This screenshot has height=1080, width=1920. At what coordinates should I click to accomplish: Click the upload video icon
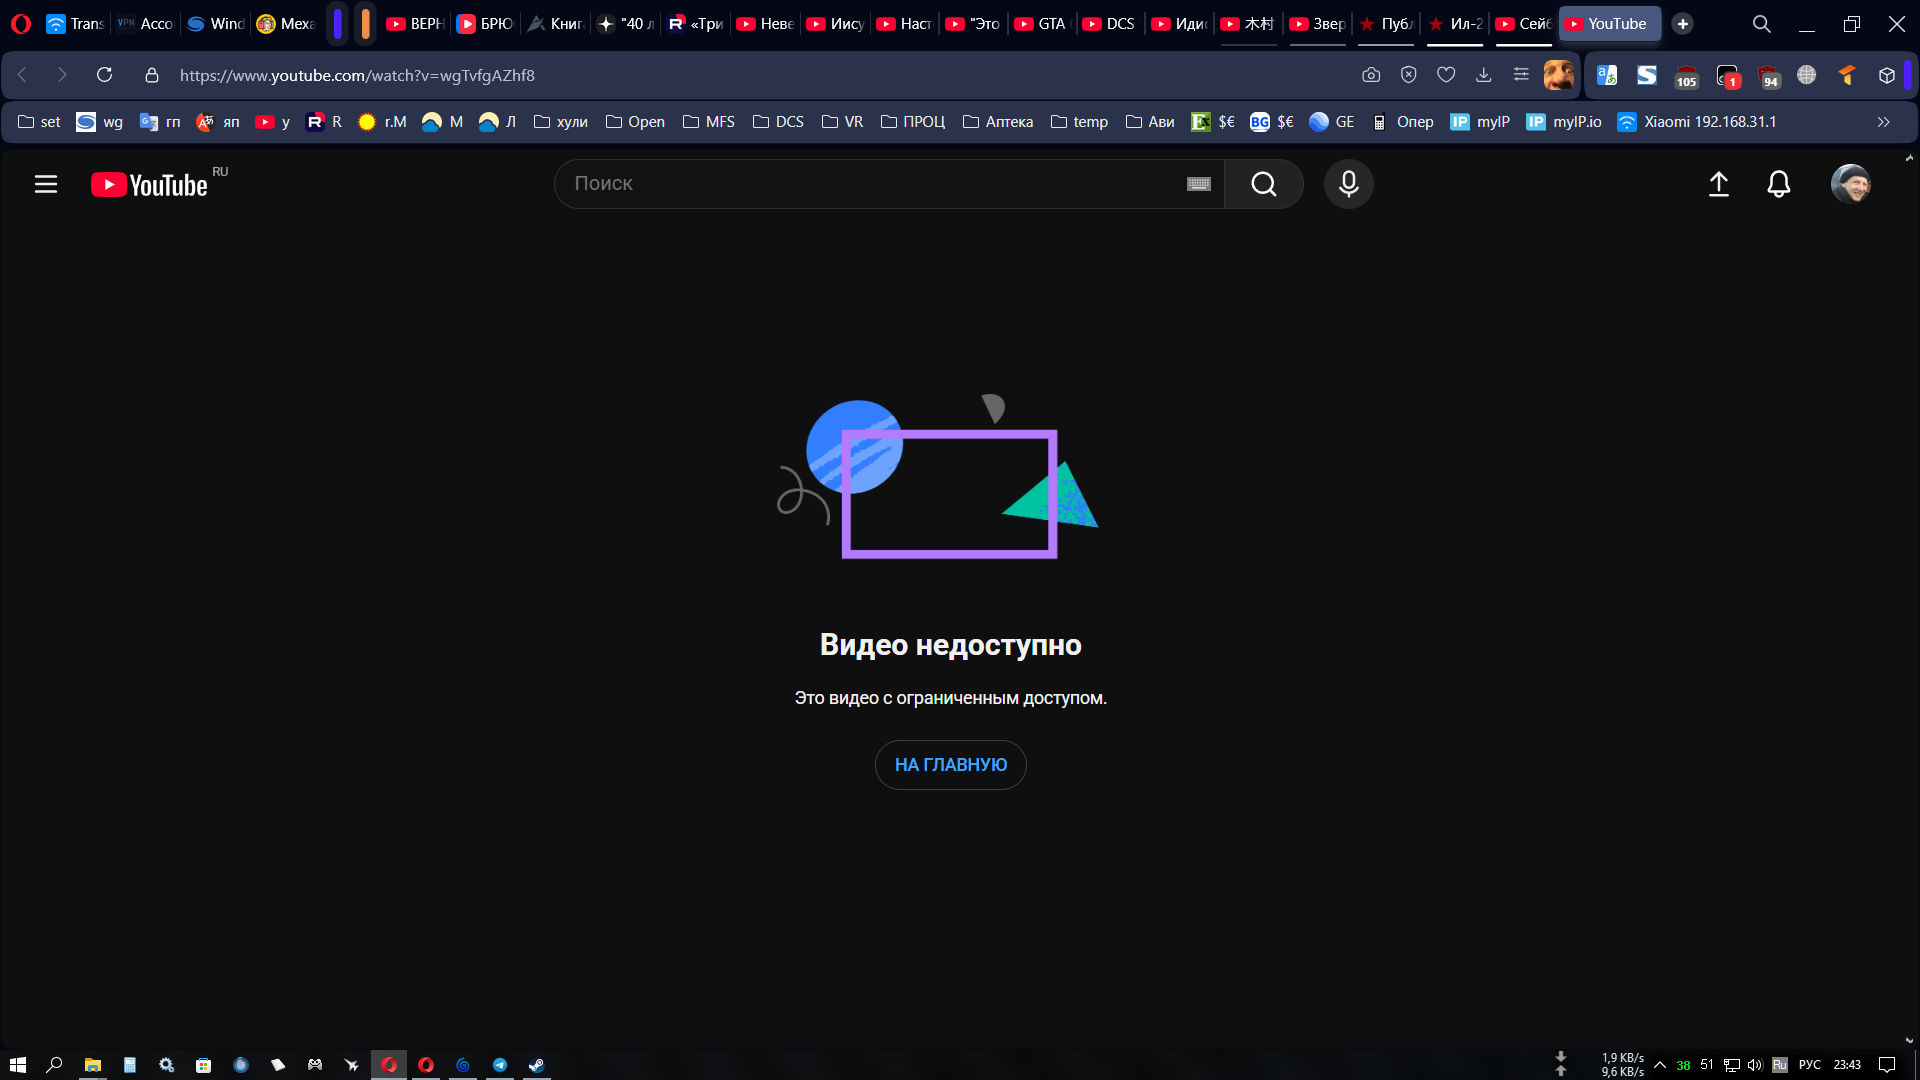(x=1718, y=184)
